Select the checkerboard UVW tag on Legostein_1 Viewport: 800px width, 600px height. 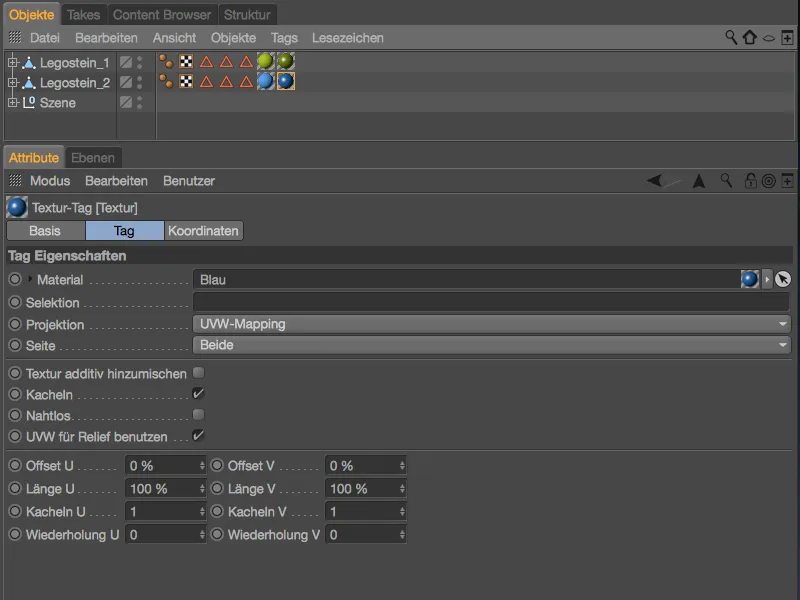(186, 62)
